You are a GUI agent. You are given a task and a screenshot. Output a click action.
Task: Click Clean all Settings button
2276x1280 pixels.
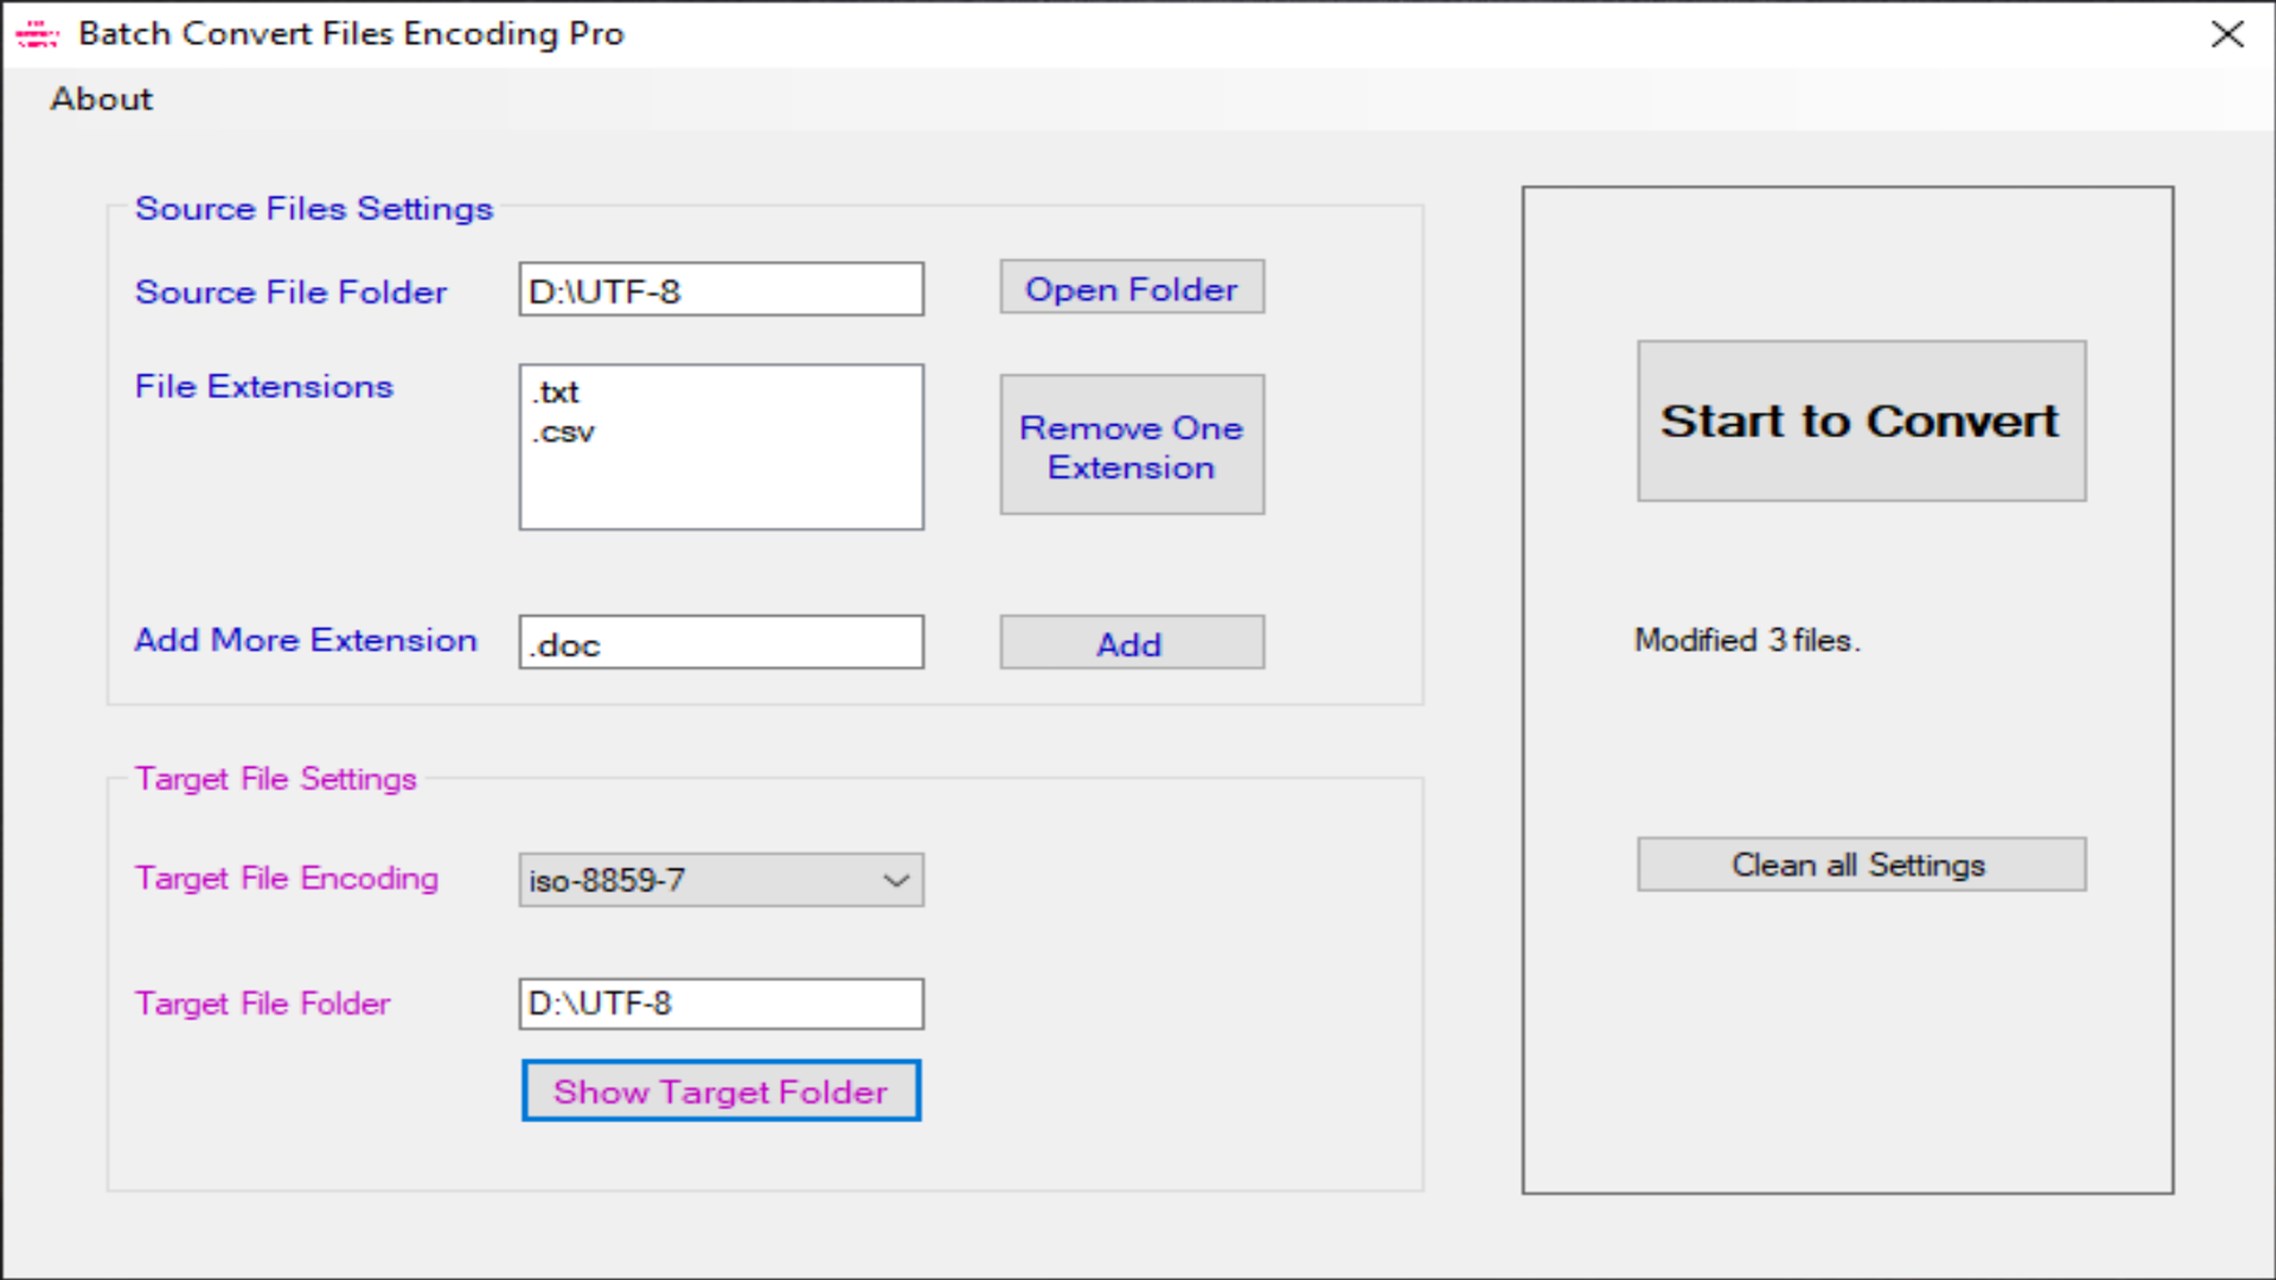point(1860,864)
